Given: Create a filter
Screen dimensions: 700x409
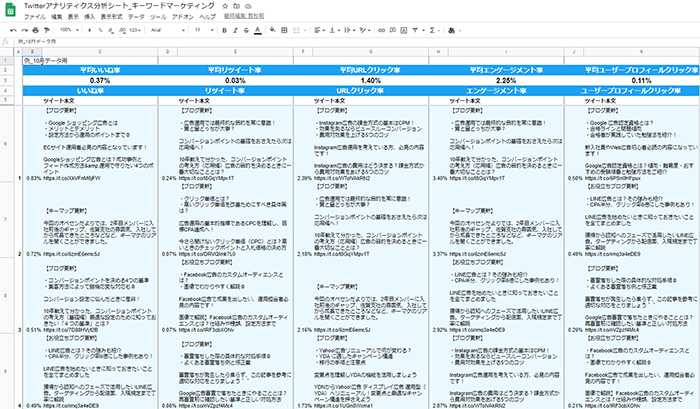Looking at the screenshot, I should tap(415, 30).
